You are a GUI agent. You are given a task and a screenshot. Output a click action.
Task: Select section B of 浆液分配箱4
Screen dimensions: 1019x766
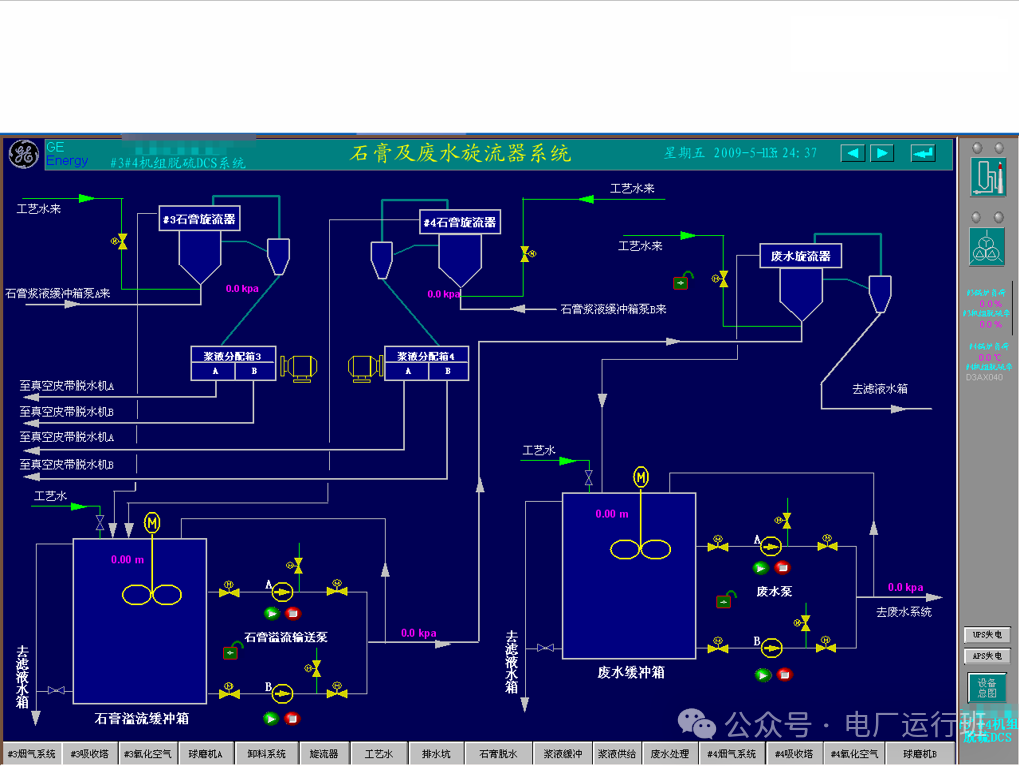pyautogui.click(x=448, y=371)
